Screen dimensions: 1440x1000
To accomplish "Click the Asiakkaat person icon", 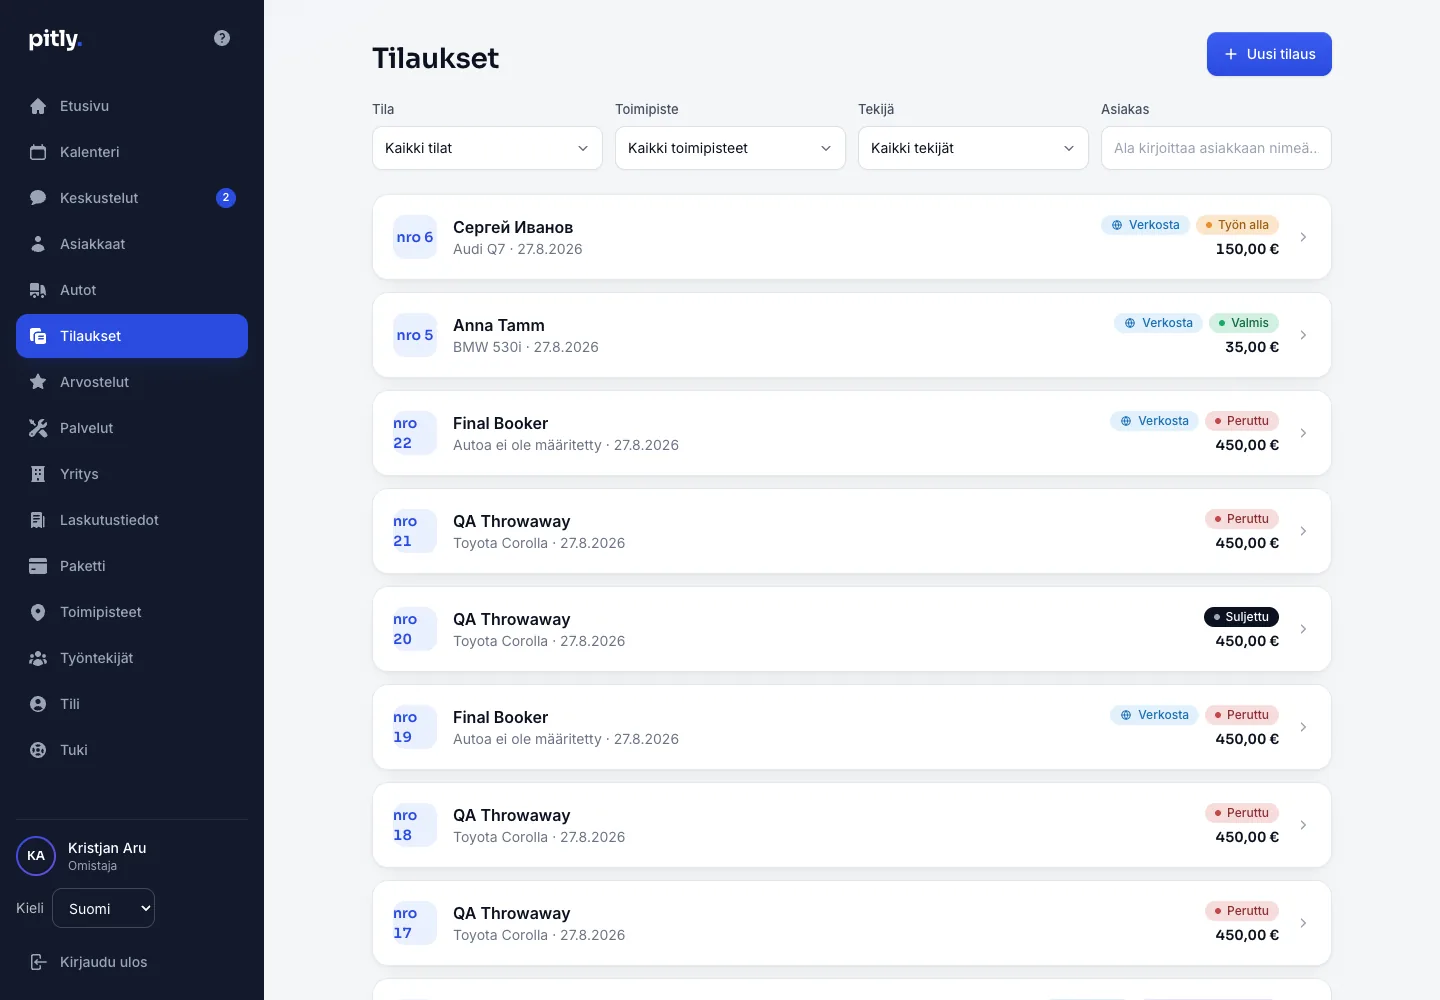I will tap(38, 244).
